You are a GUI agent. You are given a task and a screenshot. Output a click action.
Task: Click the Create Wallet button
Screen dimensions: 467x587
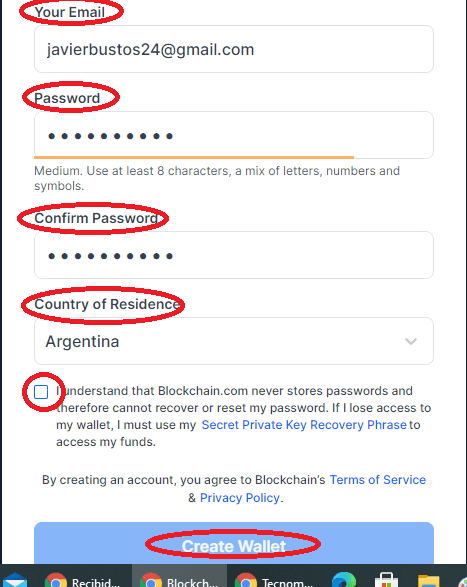tap(234, 543)
